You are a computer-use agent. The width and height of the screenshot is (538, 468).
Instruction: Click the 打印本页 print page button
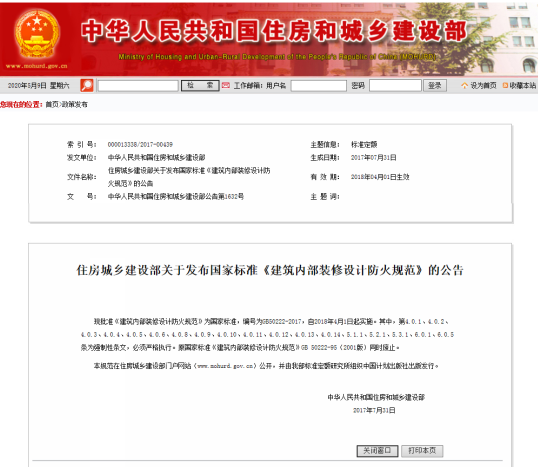(422, 451)
